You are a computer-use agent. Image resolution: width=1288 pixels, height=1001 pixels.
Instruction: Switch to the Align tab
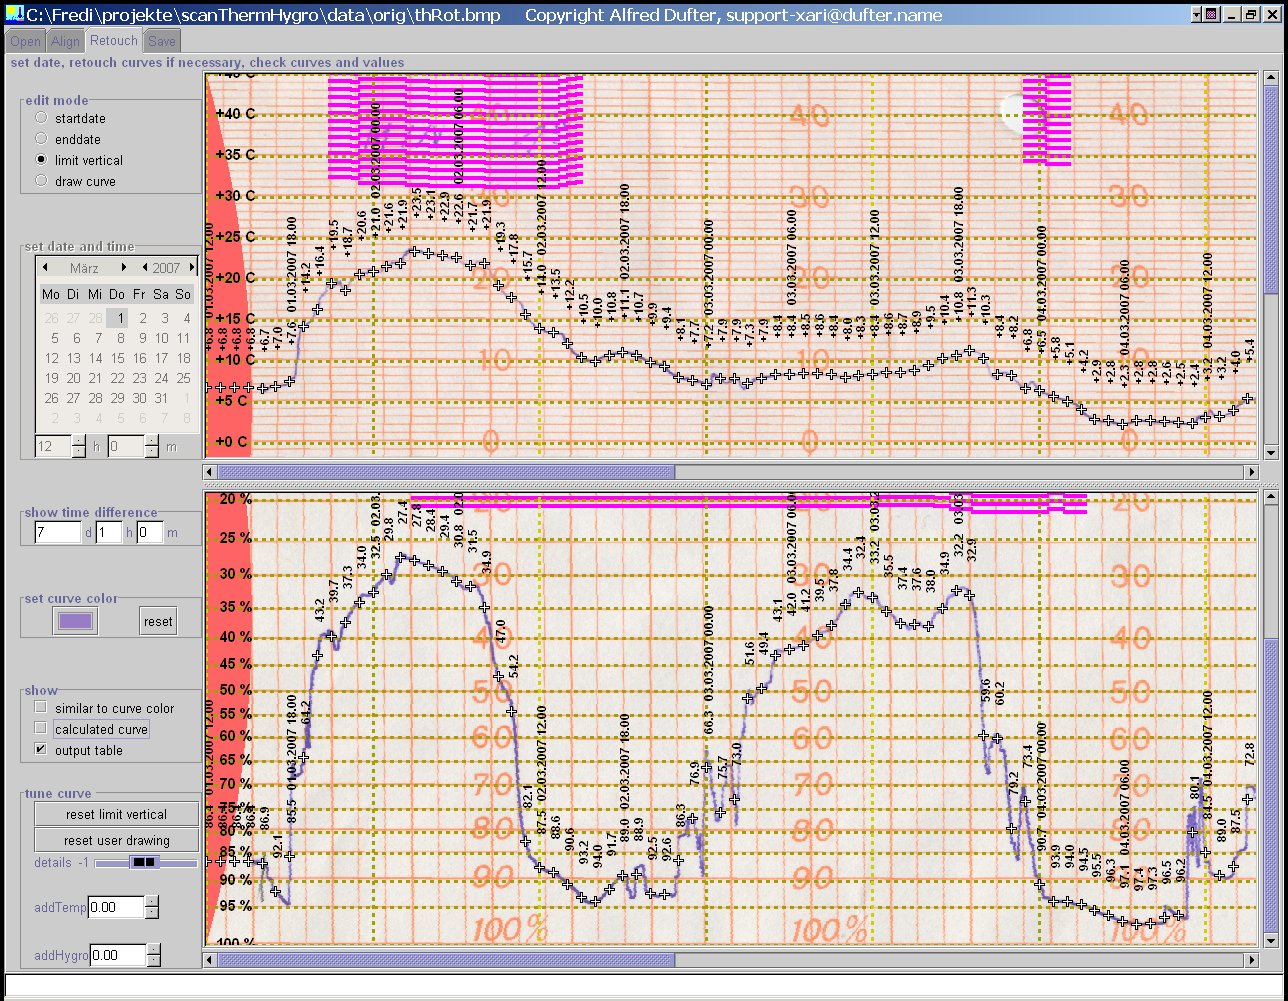[x=65, y=41]
